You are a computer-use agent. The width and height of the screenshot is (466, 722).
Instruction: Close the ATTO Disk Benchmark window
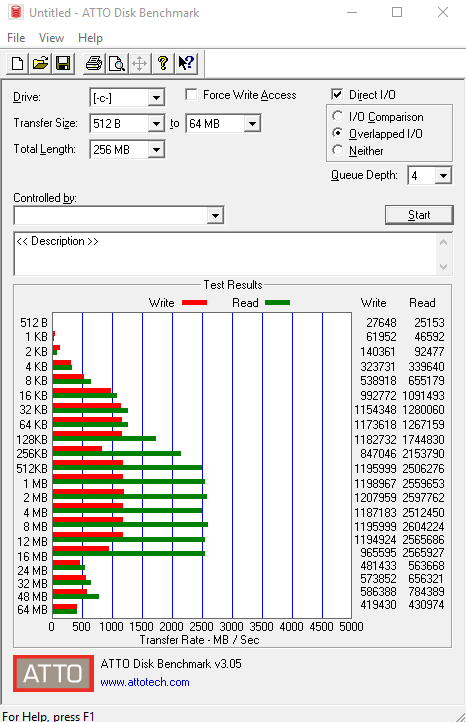443,12
